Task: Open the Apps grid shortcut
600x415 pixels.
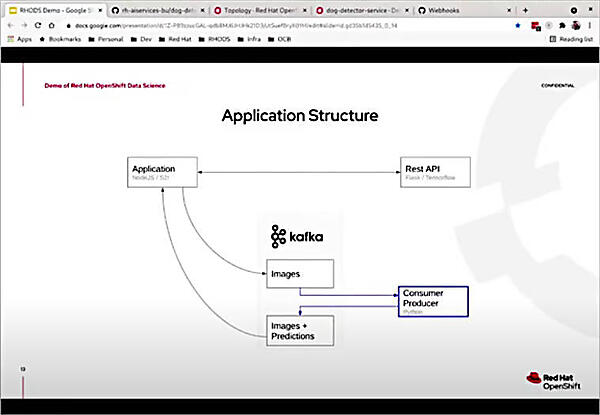Action: coord(20,38)
